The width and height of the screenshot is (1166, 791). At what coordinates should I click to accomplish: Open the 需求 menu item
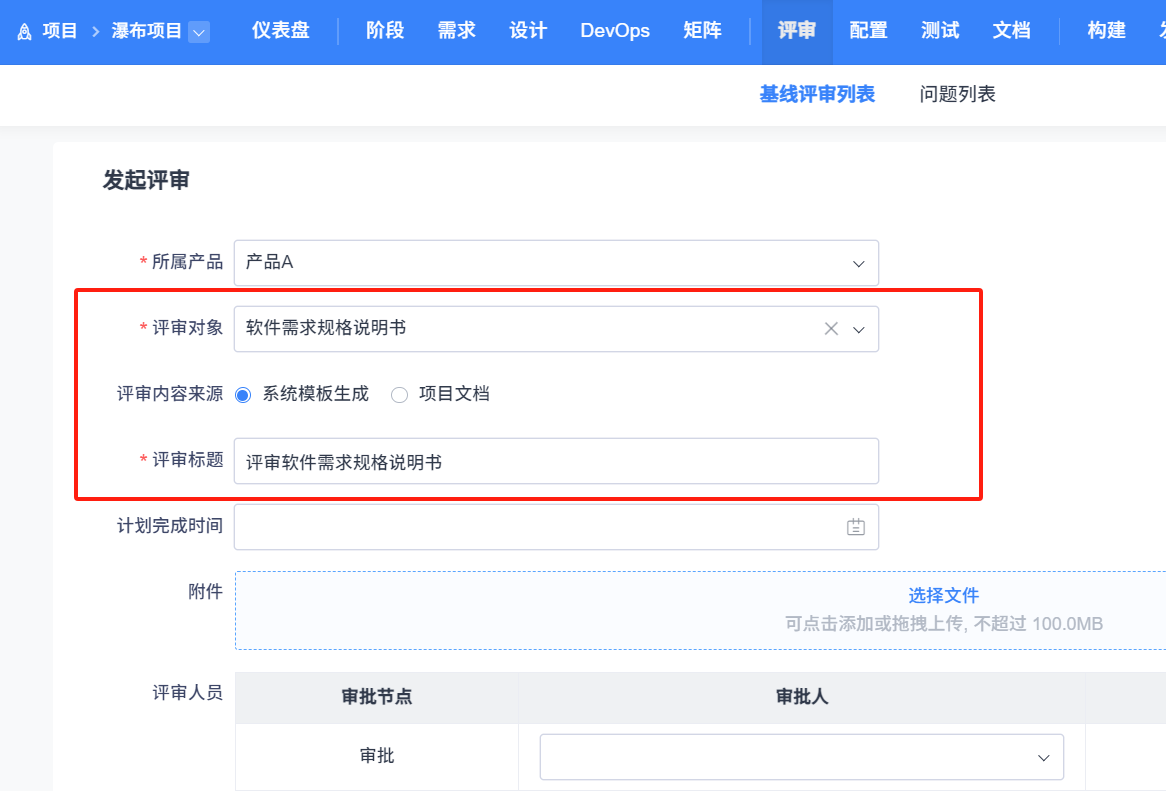(x=456, y=31)
